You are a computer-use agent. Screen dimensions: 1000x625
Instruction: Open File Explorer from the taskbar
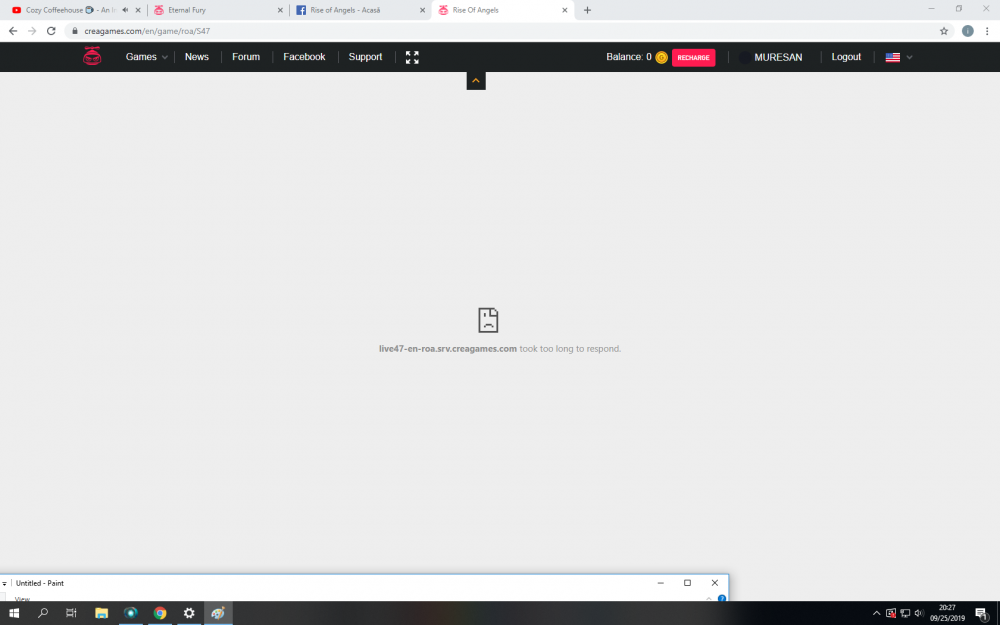(101, 613)
